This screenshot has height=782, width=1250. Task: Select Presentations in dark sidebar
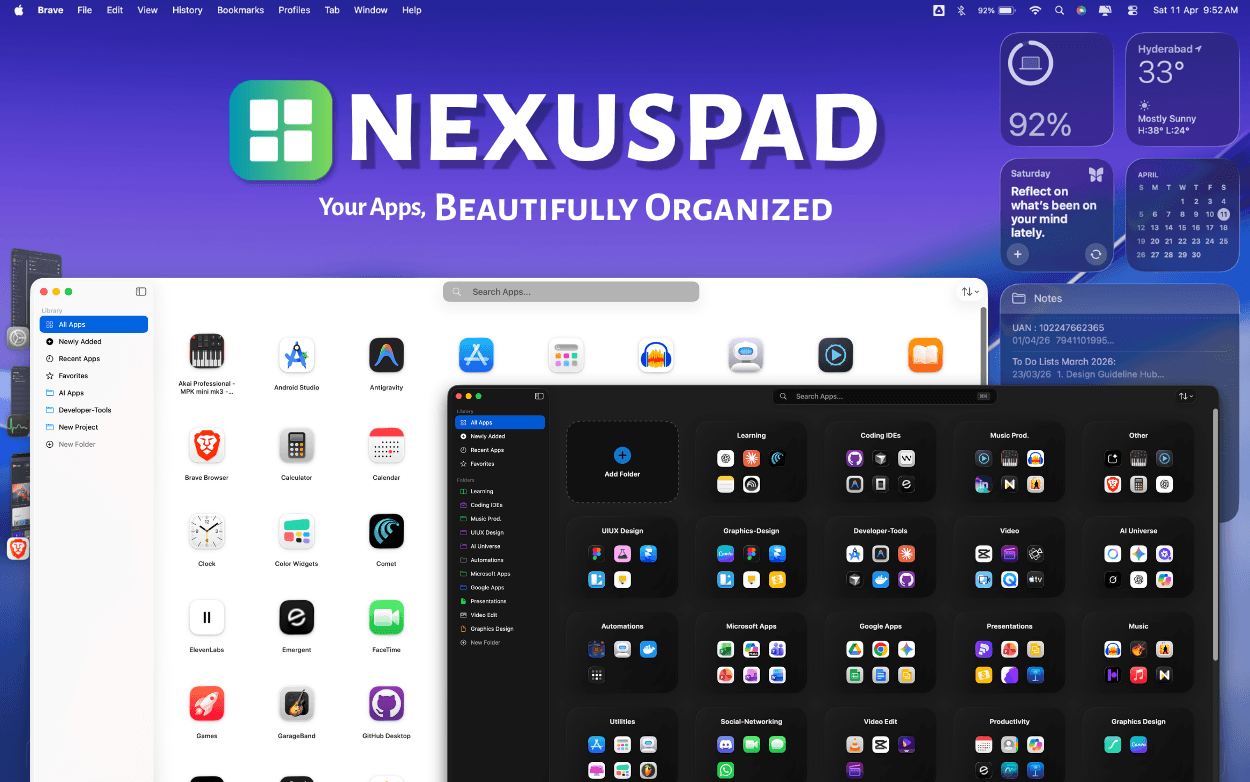pyautogui.click(x=499, y=601)
